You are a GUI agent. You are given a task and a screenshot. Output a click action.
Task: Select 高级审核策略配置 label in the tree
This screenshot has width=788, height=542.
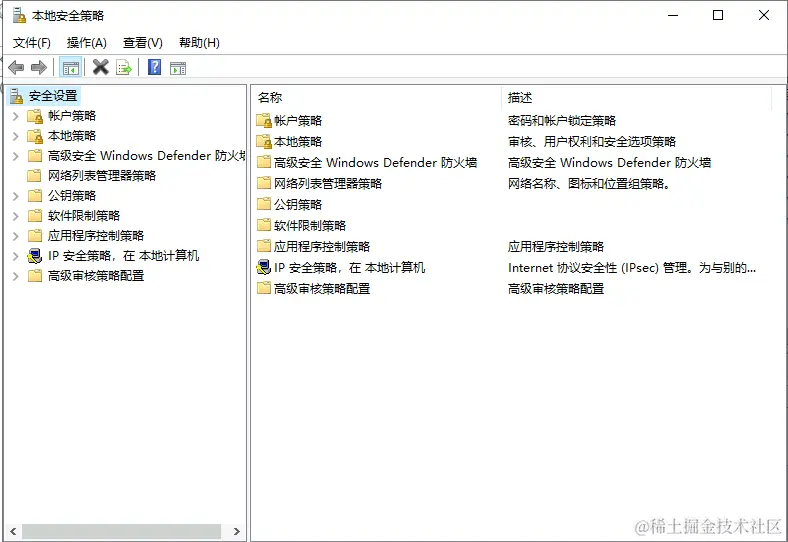point(96,276)
